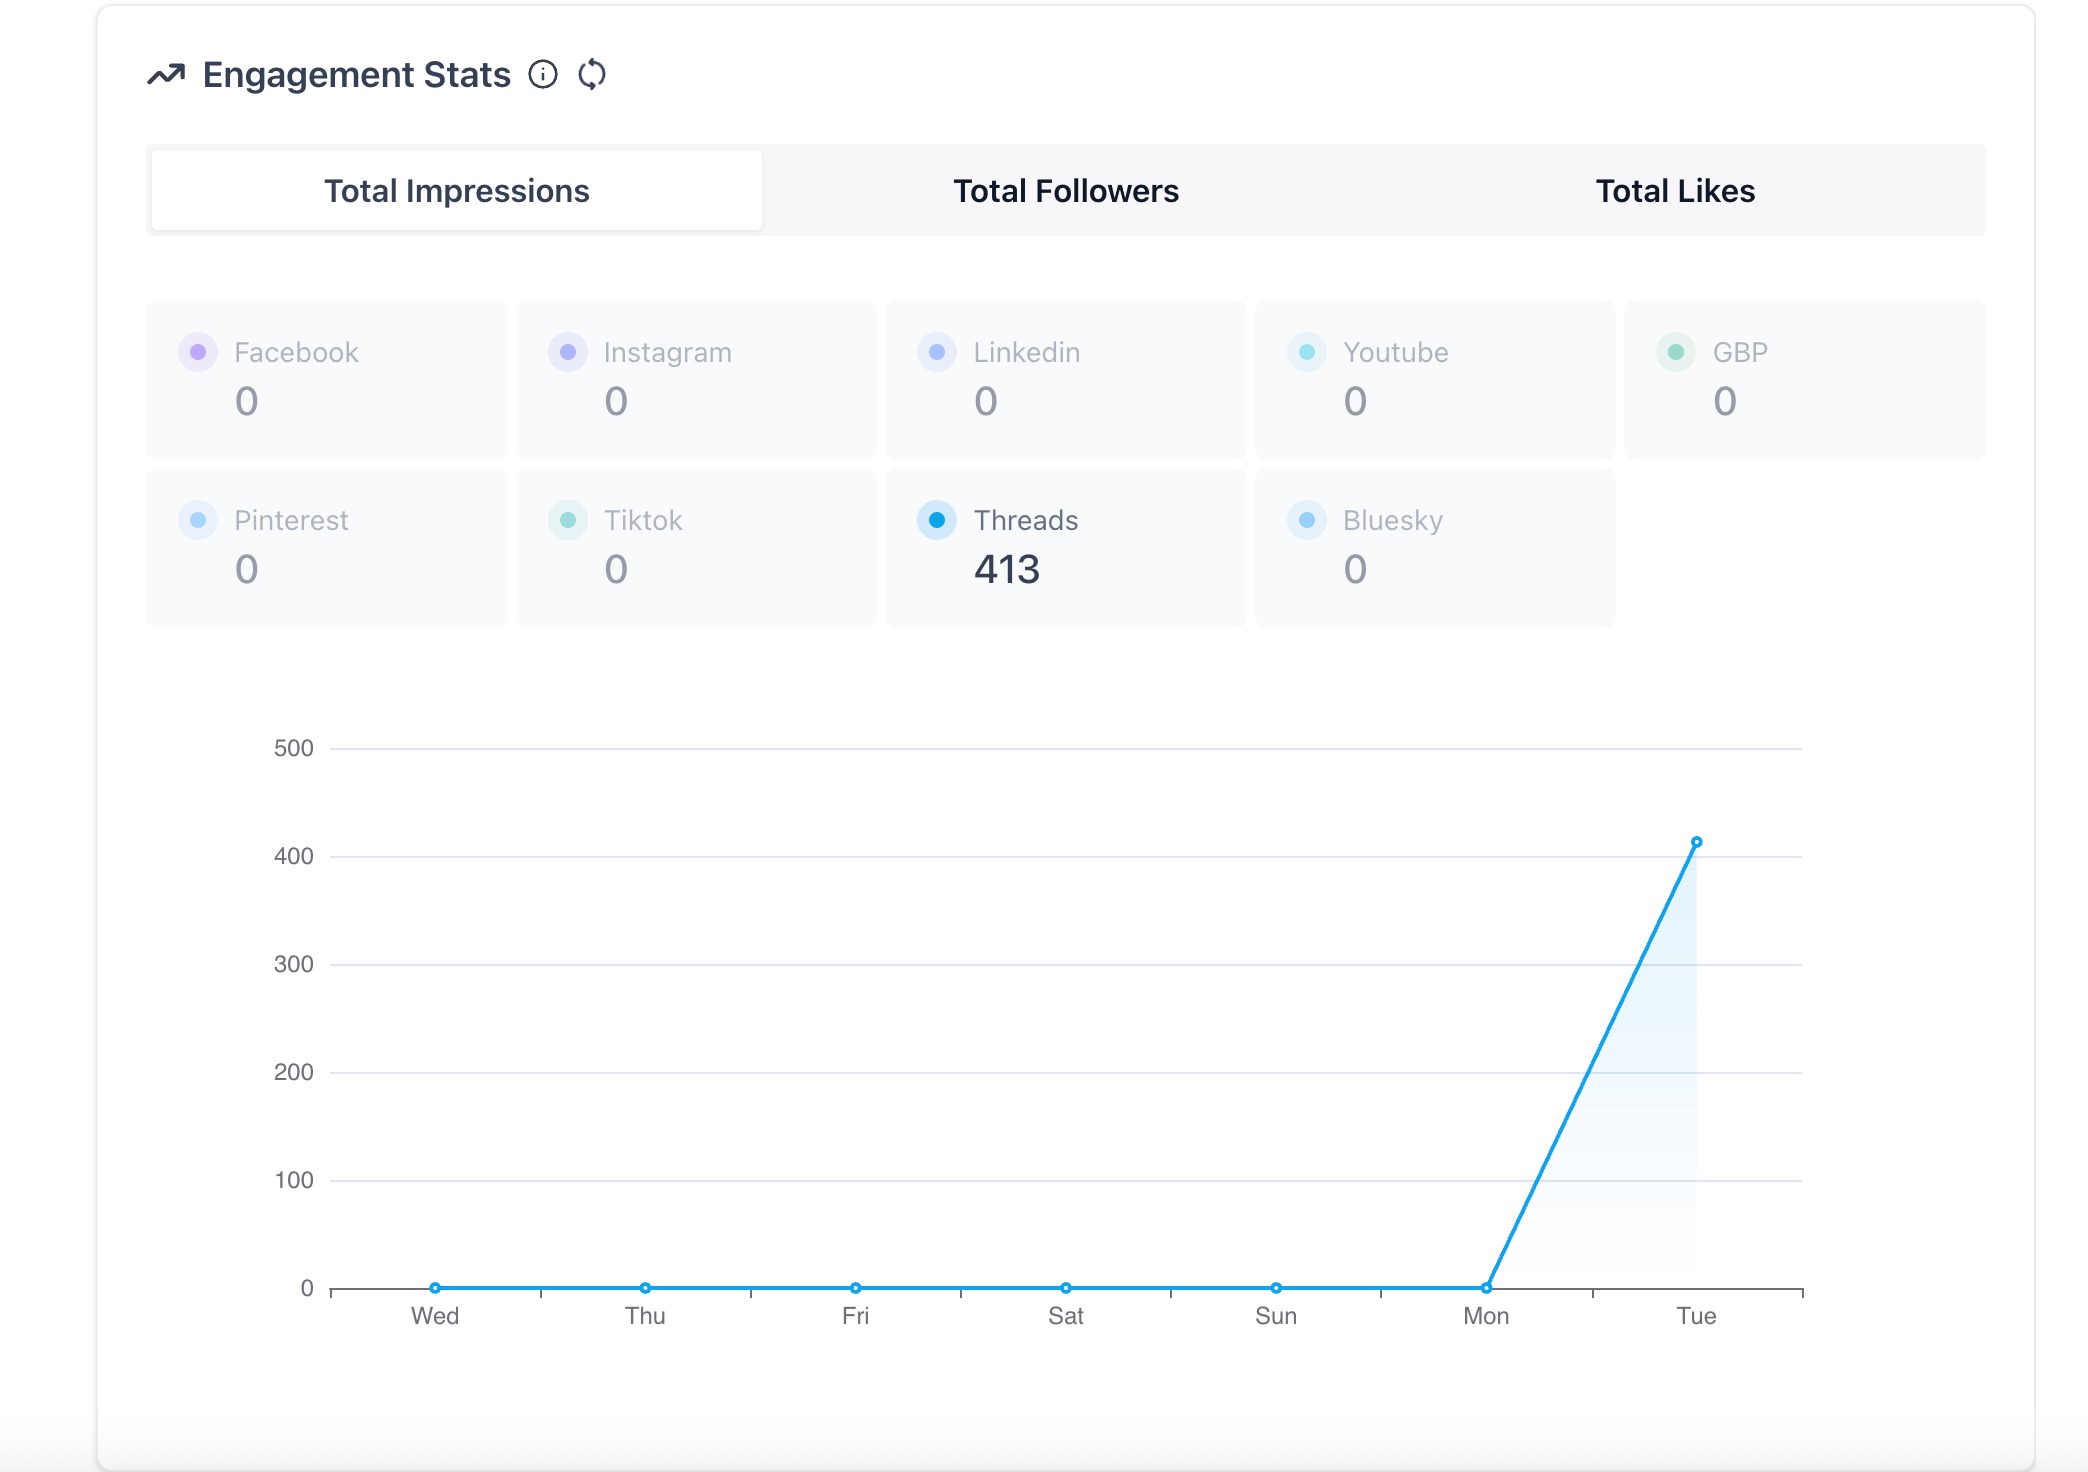2088x1472 pixels.
Task: Open the Total Likes tab
Action: 1674,191
